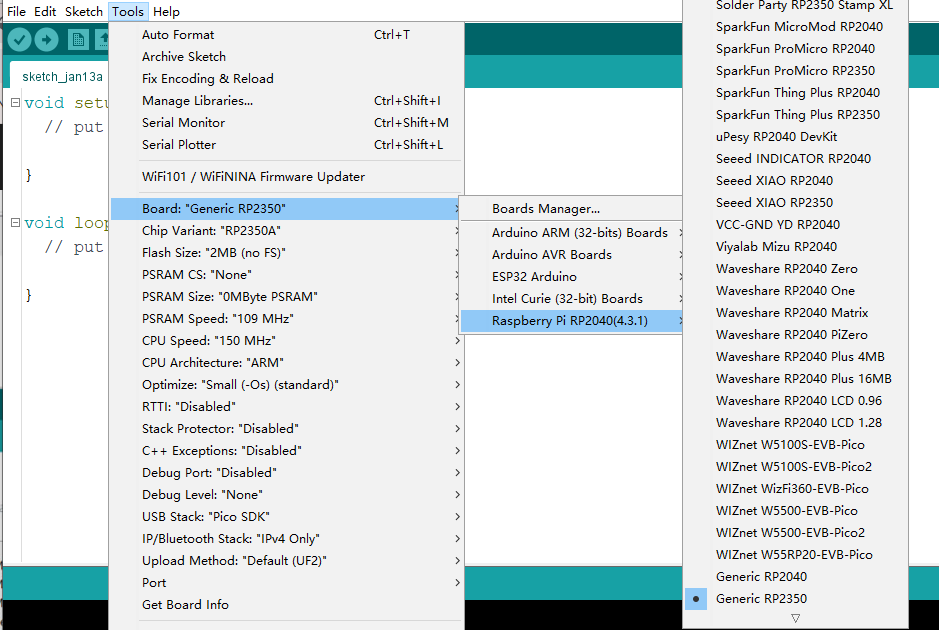939x630 pixels.
Task: Expand the USB Stack submenu arrow
Action: point(457,517)
